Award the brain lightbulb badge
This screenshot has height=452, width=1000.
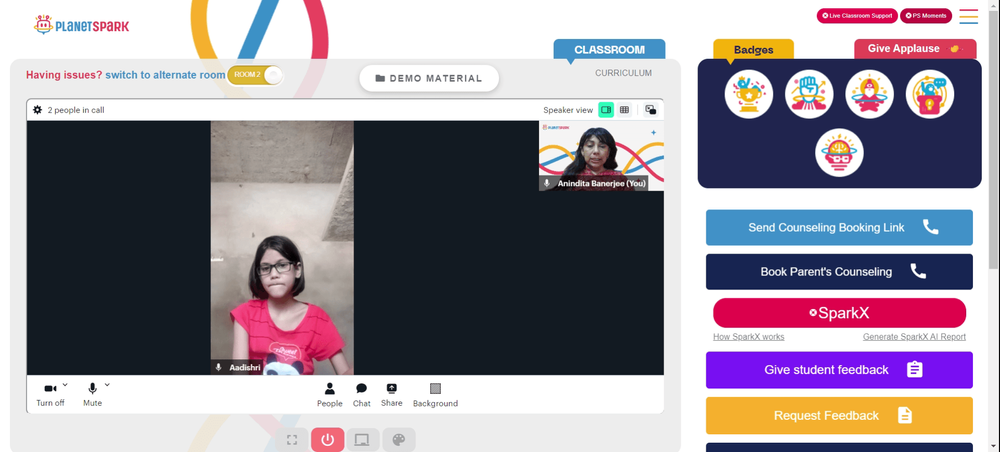839,153
